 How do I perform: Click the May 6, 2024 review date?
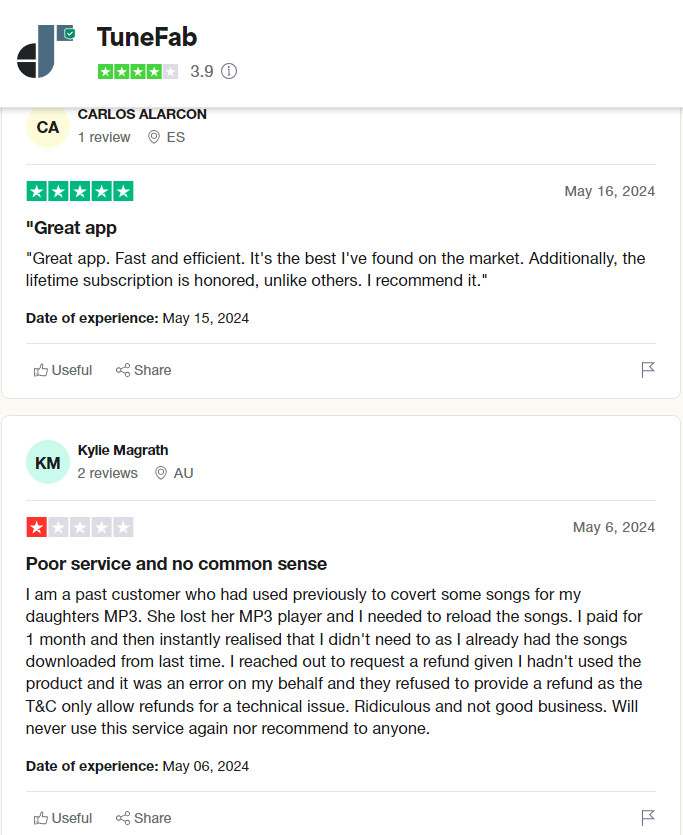614,527
